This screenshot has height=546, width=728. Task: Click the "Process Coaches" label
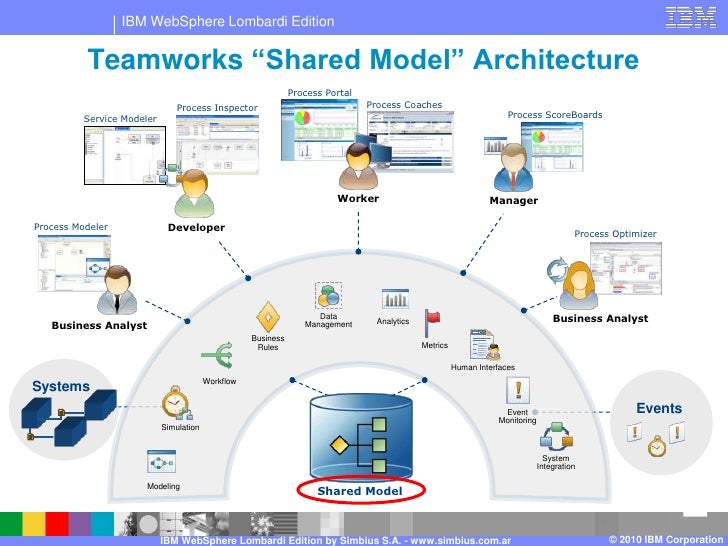pos(404,104)
